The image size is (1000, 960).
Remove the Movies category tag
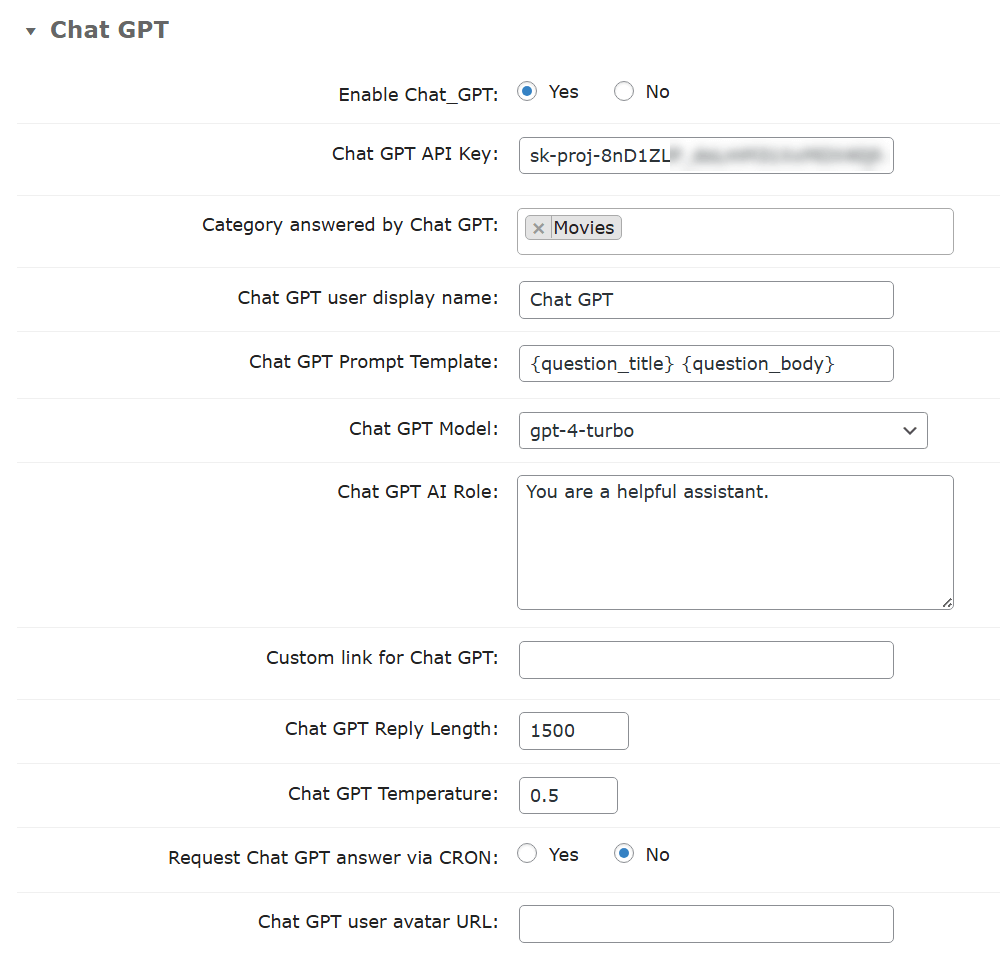[x=538, y=228]
